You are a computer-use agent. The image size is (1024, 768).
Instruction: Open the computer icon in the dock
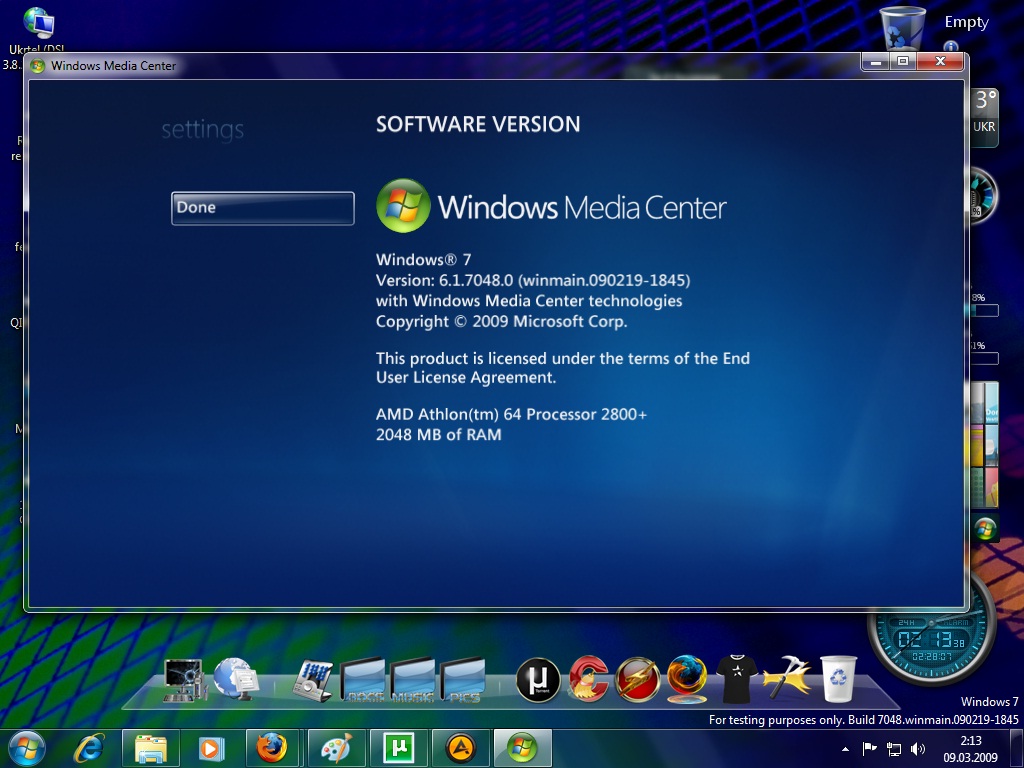[x=183, y=680]
